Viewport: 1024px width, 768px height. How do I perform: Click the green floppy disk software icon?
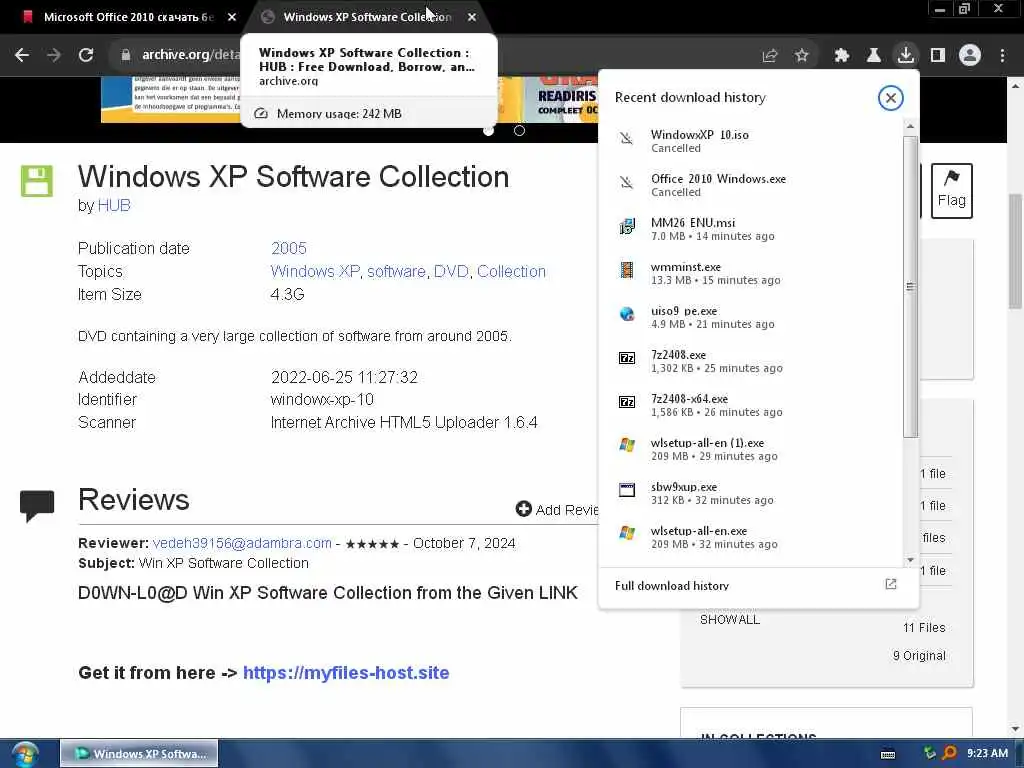[x=37, y=181]
